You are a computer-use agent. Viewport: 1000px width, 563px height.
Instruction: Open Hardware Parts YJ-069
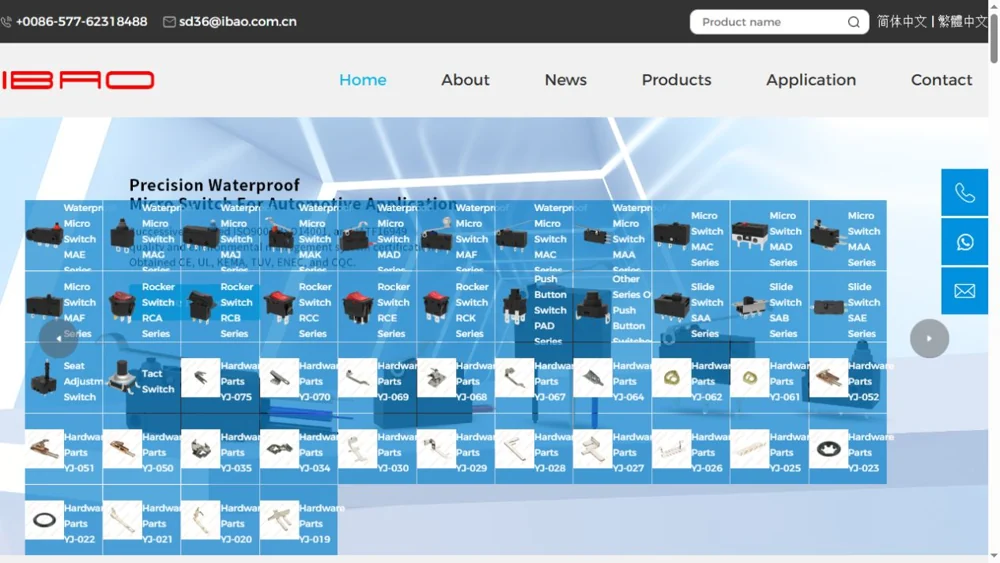[x=377, y=377]
